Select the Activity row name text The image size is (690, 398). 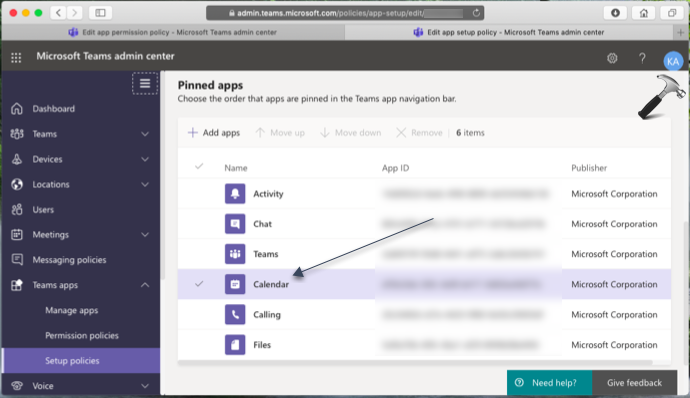tap(268, 194)
